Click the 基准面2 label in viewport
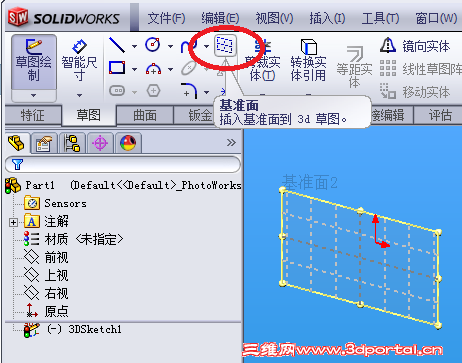Viewport: 462px width, 363px height. point(310,182)
